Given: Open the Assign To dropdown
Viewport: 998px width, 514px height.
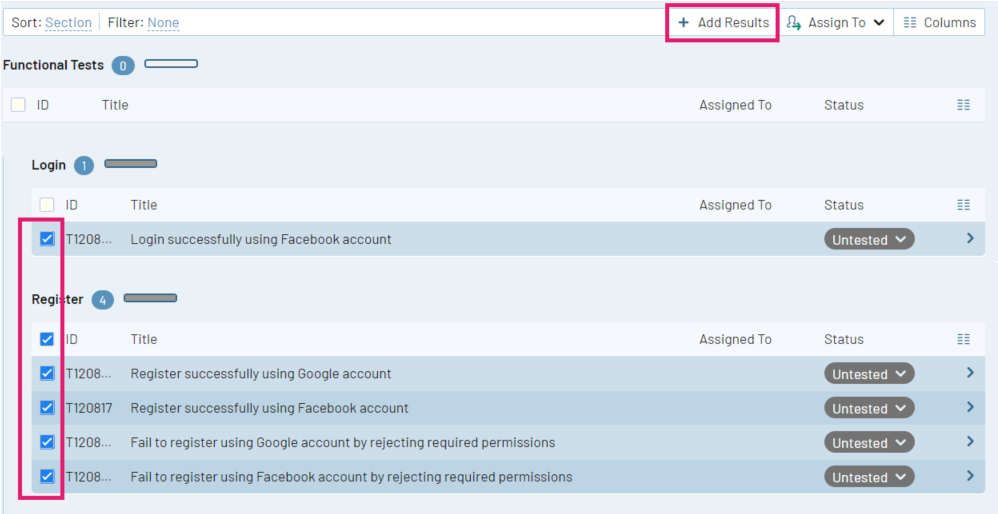Looking at the screenshot, I should [835, 22].
